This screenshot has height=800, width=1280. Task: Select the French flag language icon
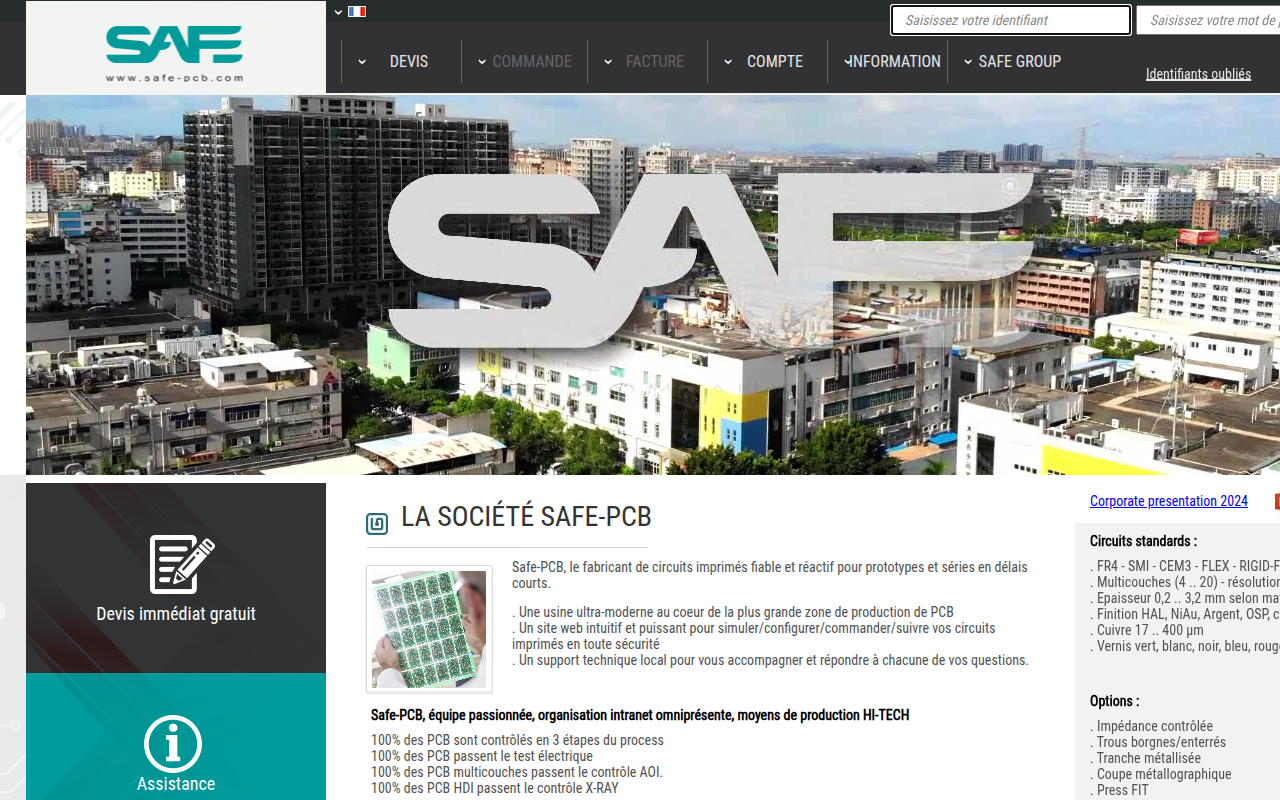tap(357, 12)
